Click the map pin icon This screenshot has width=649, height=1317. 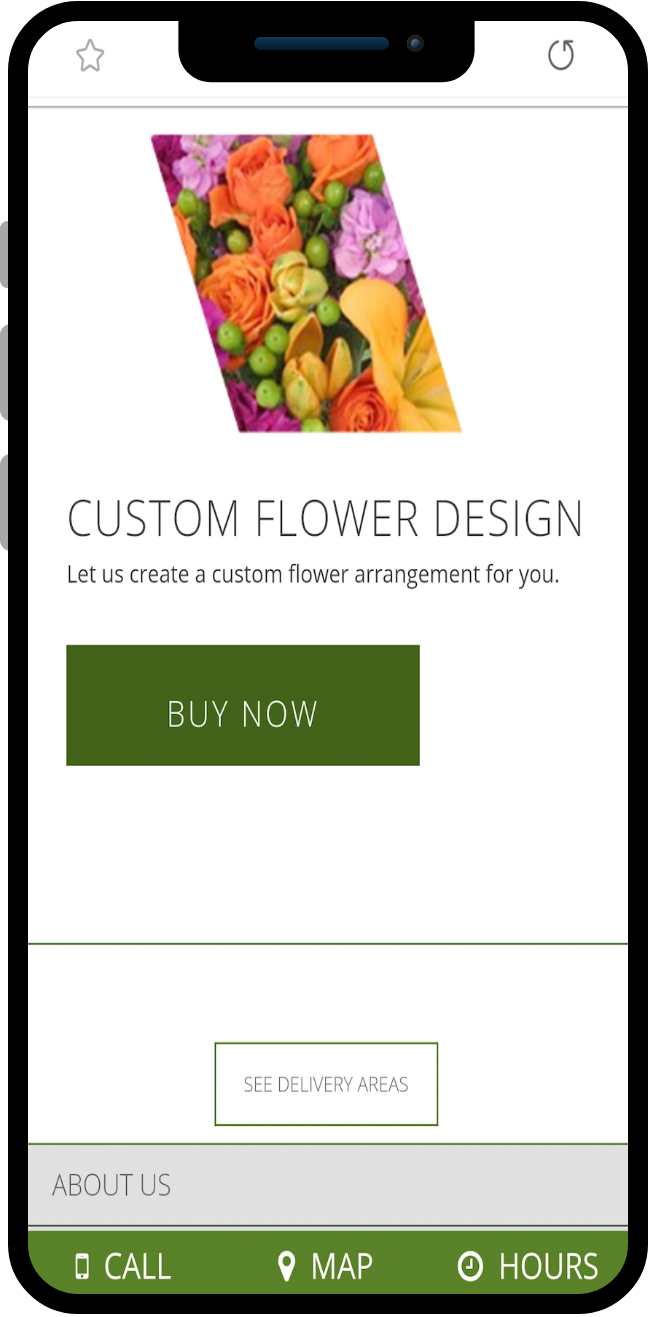coord(286,1266)
